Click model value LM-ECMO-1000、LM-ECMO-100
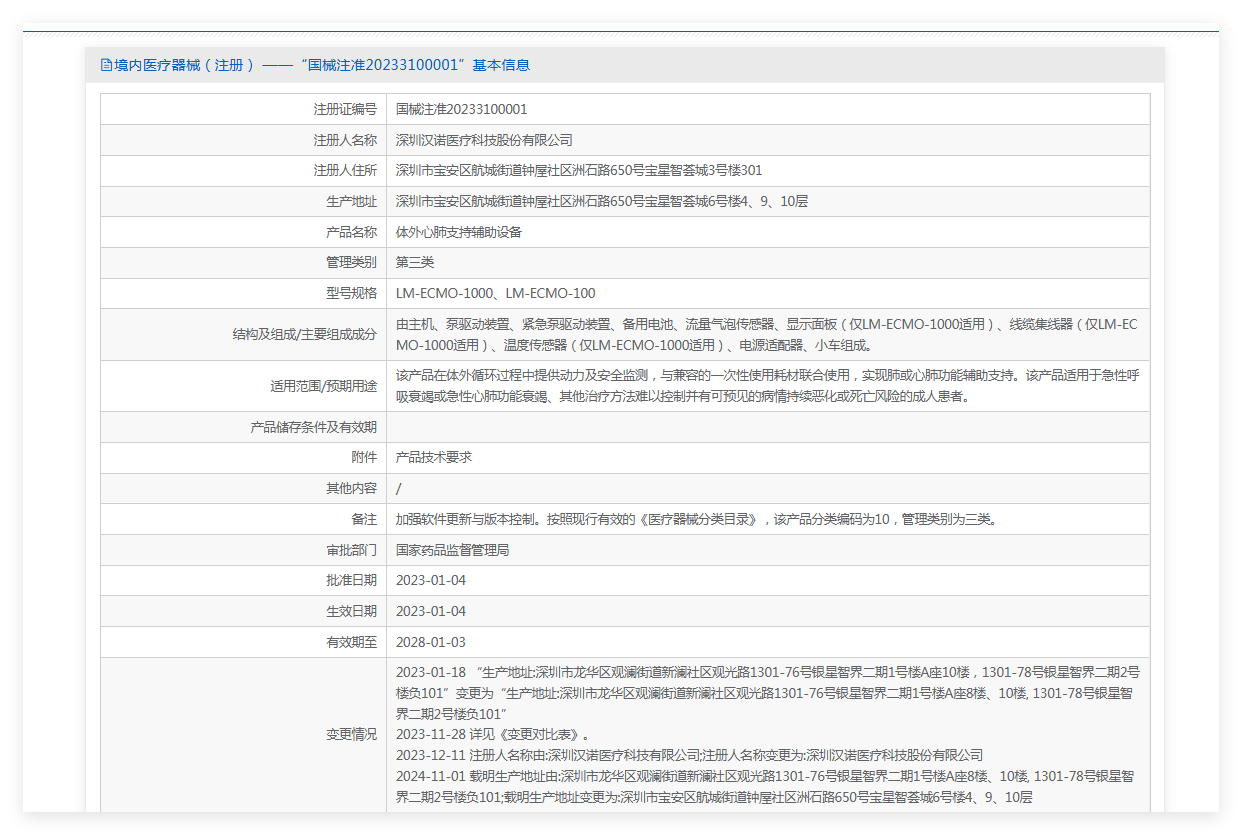The image size is (1242, 835). (x=496, y=293)
